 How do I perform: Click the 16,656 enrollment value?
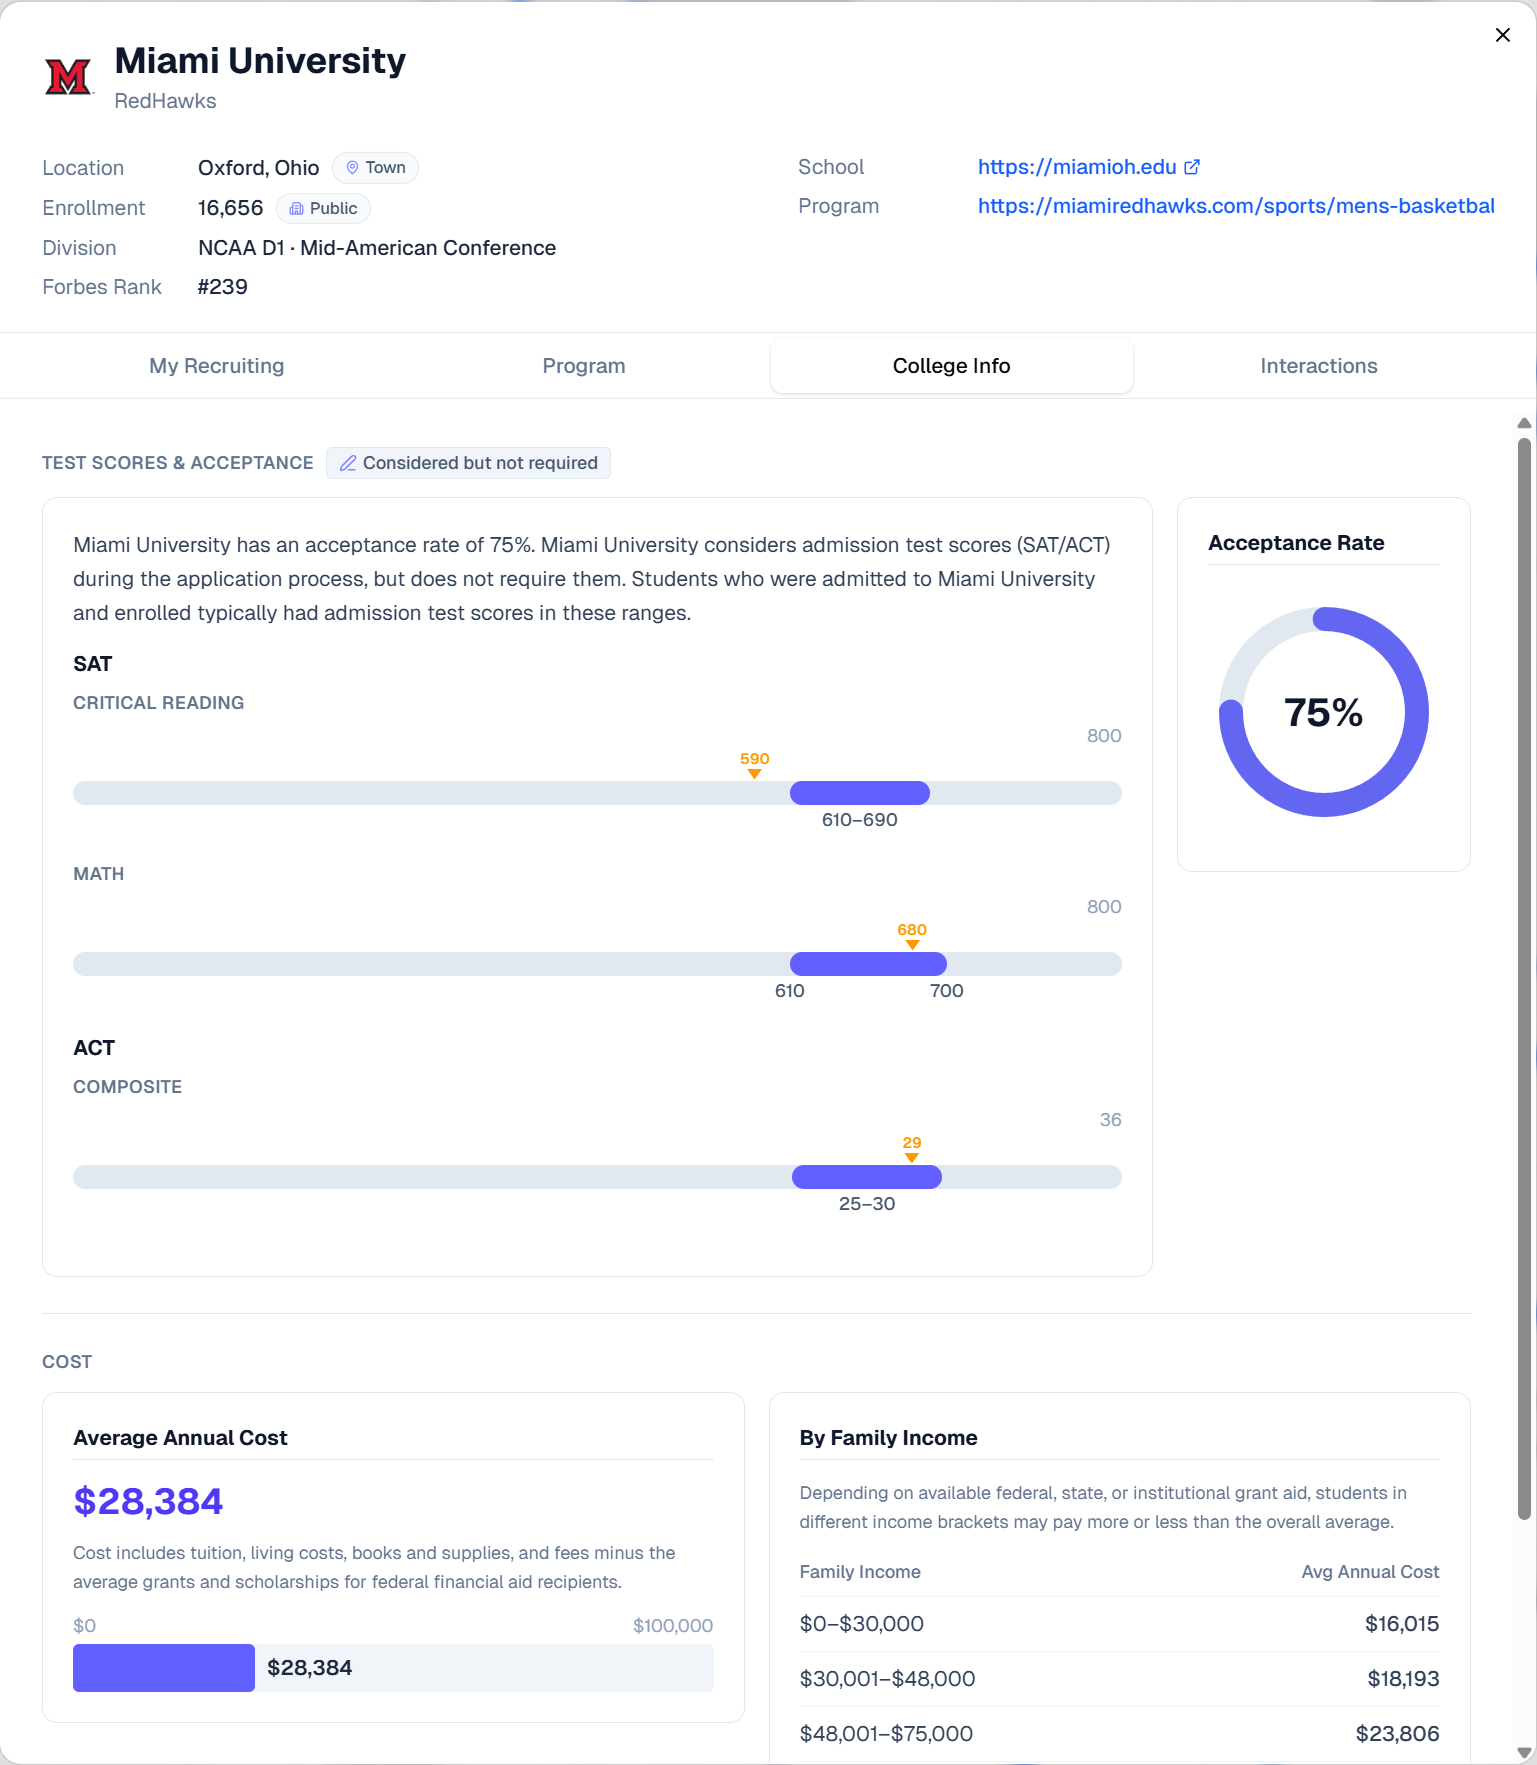coord(230,208)
